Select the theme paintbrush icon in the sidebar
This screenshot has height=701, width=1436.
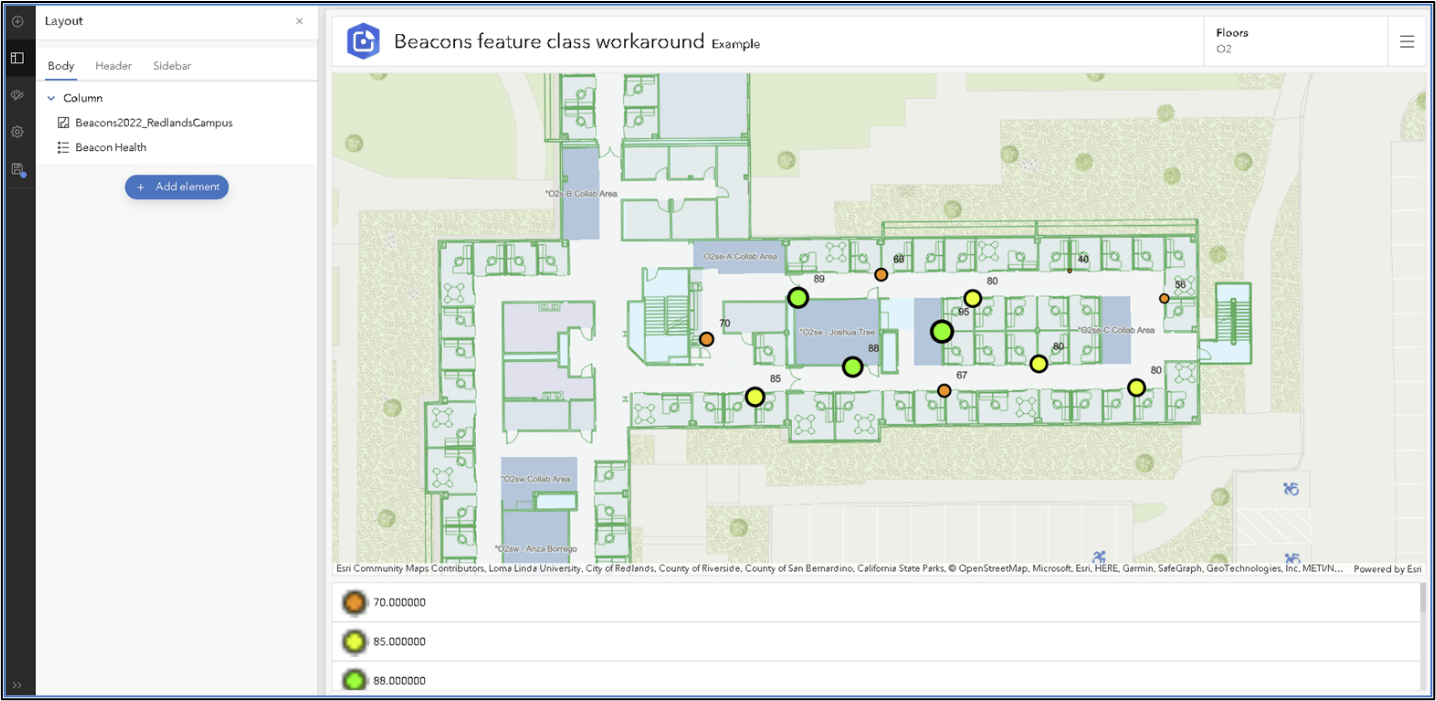click(x=17, y=95)
